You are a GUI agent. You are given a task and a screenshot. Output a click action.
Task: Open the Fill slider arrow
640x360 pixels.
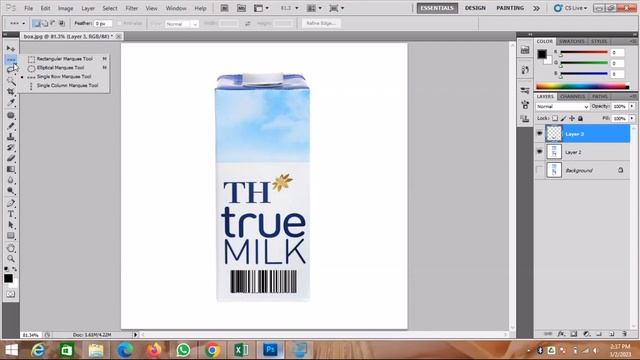632,118
